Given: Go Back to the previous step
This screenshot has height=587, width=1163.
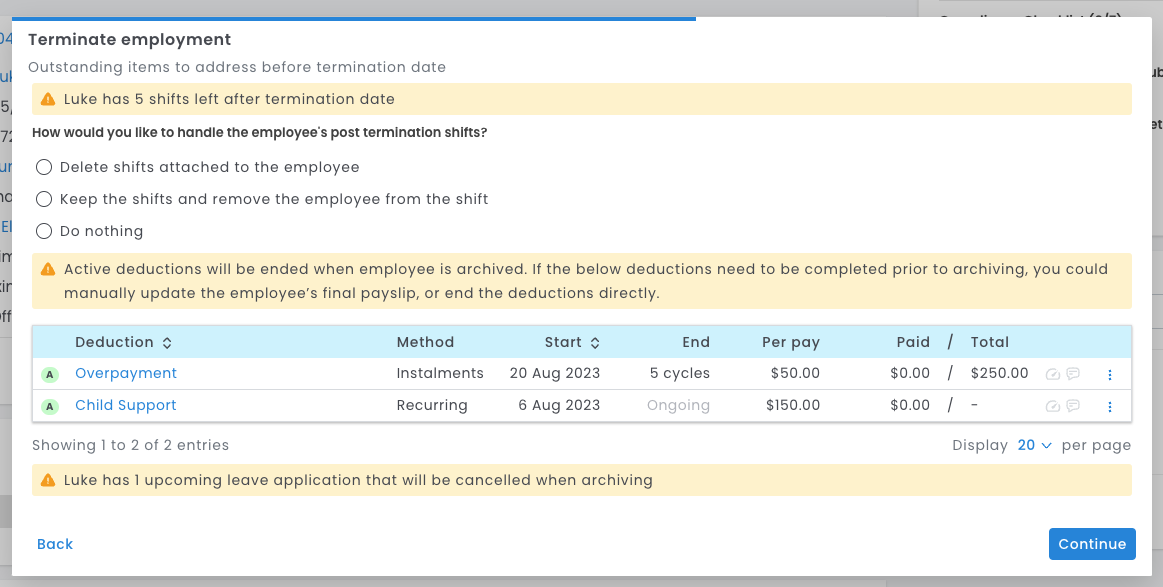Looking at the screenshot, I should [x=55, y=544].
